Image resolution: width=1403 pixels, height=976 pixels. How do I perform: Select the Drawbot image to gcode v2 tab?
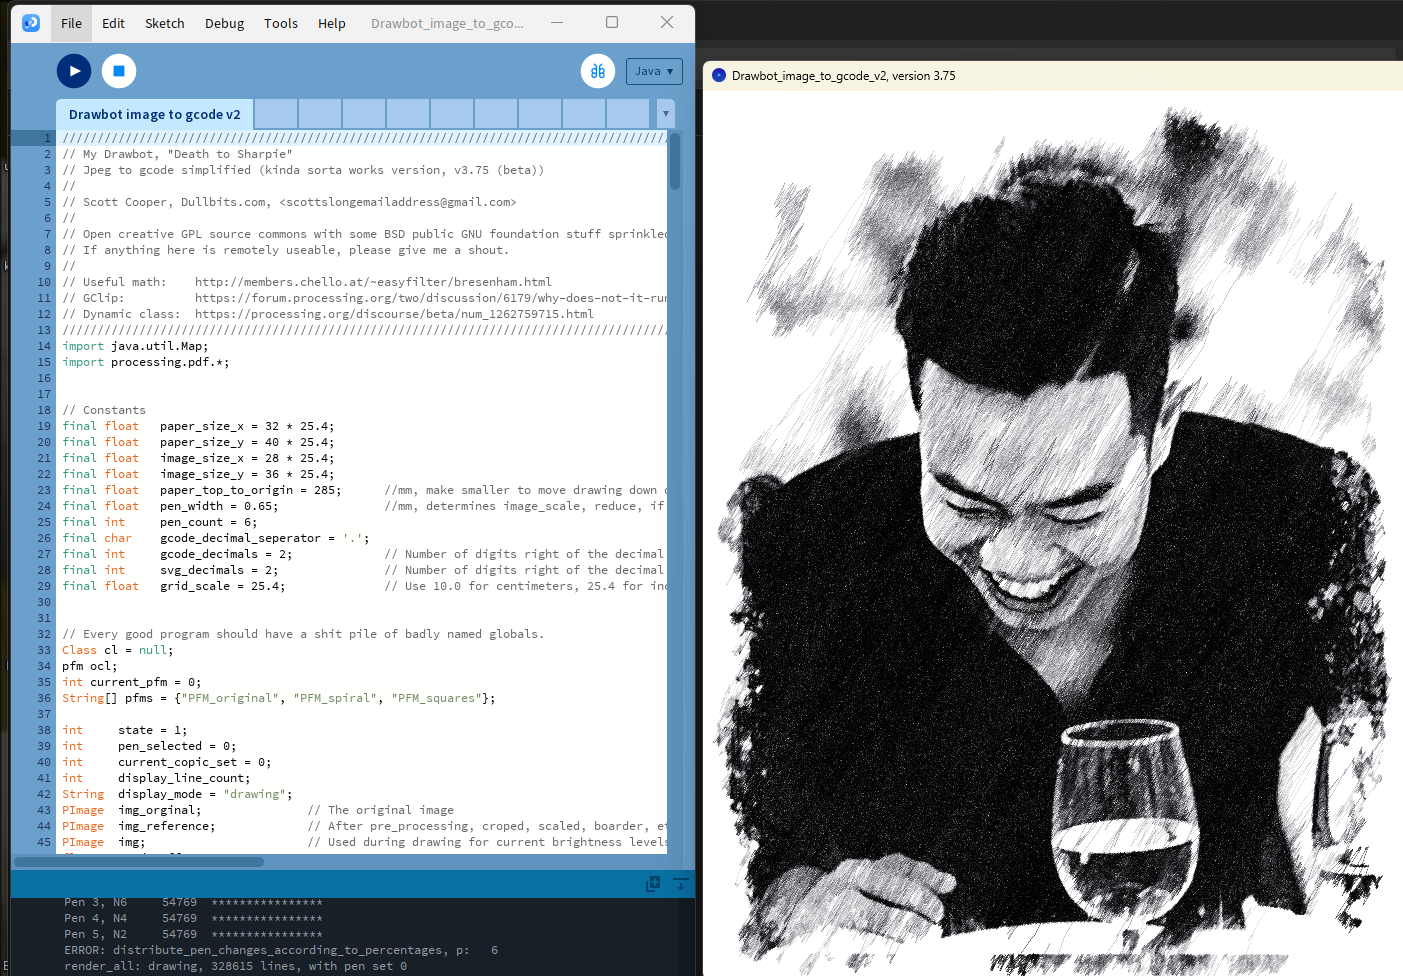click(x=154, y=114)
